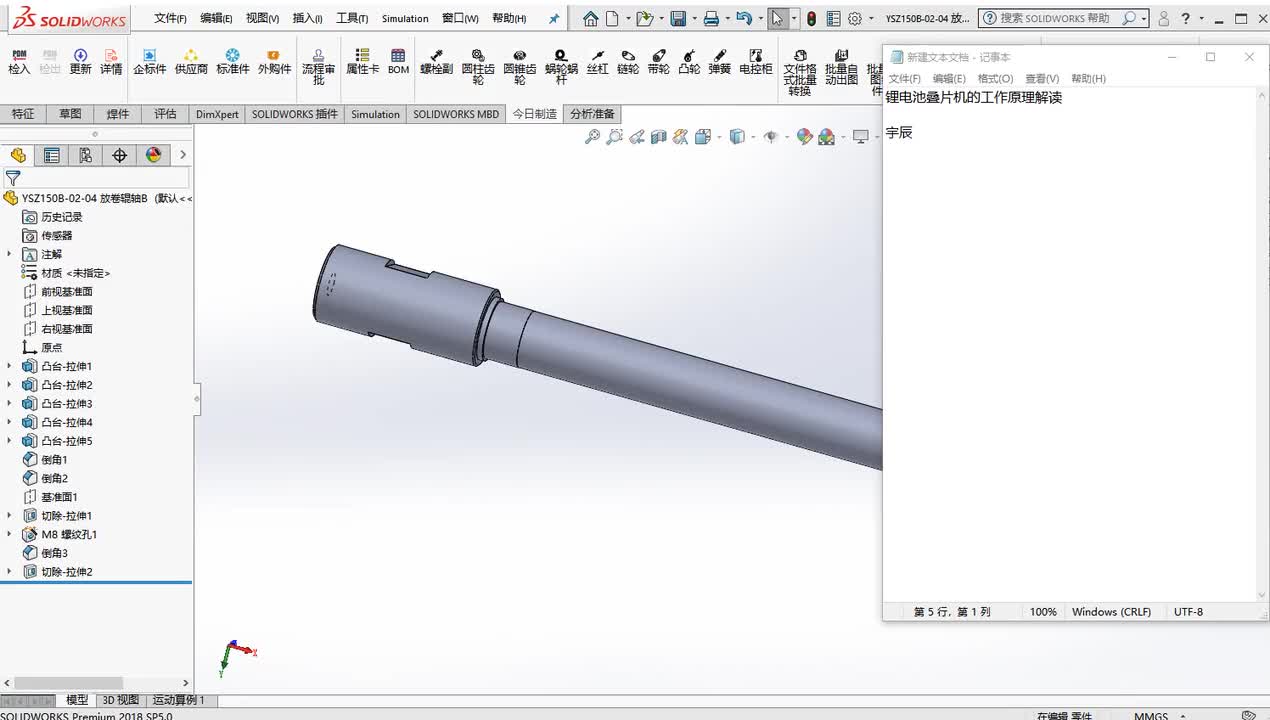This screenshot has height=720, width=1270.
Task: Expand the 凸台-拉伸1 feature
Action: click(10, 366)
